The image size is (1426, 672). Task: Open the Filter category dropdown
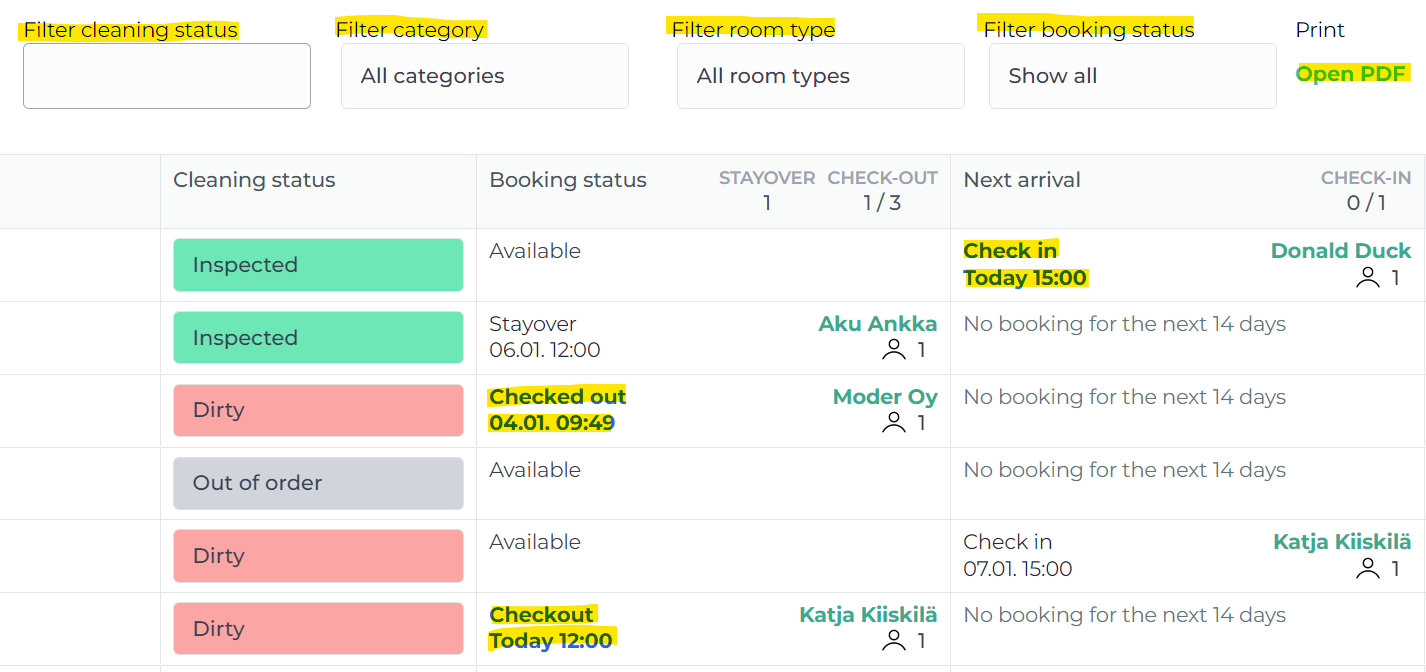(484, 76)
